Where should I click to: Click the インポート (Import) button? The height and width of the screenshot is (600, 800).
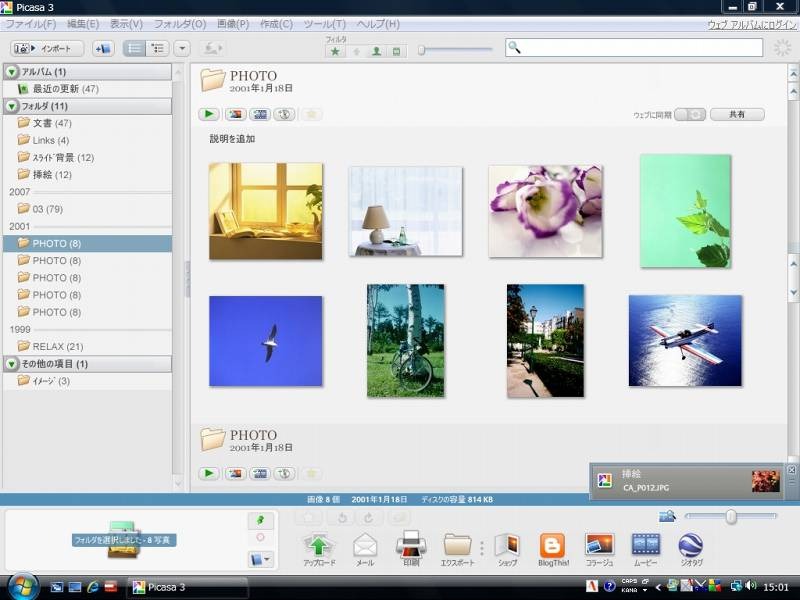tap(47, 48)
